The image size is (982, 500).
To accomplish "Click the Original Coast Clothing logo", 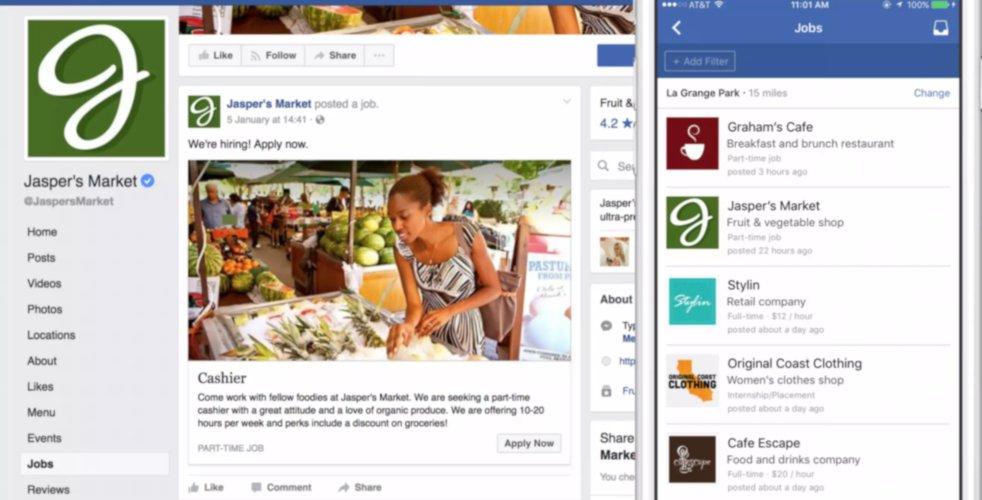I will click(x=692, y=380).
